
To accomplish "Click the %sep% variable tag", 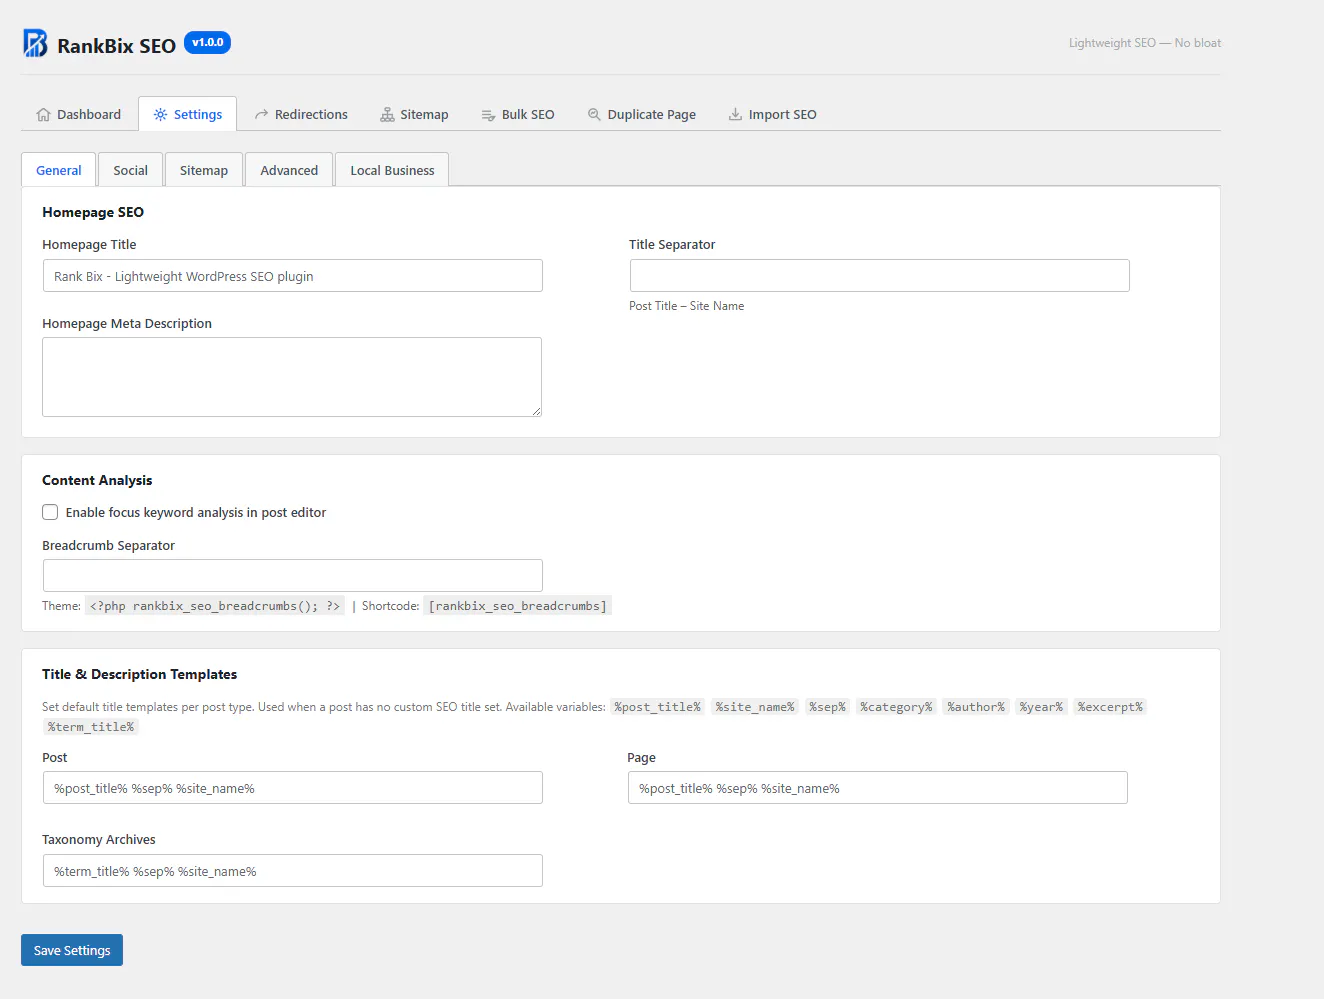I will coord(827,707).
